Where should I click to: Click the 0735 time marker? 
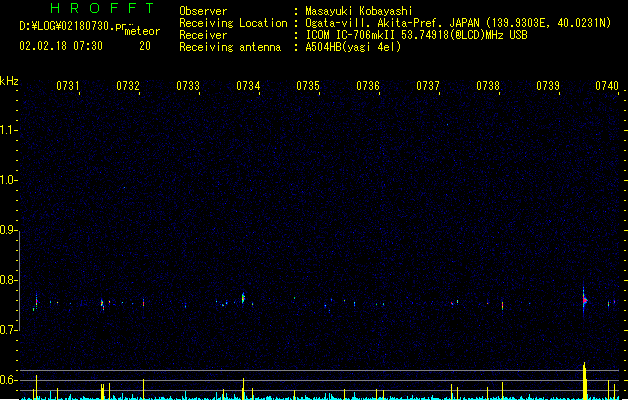308,86
